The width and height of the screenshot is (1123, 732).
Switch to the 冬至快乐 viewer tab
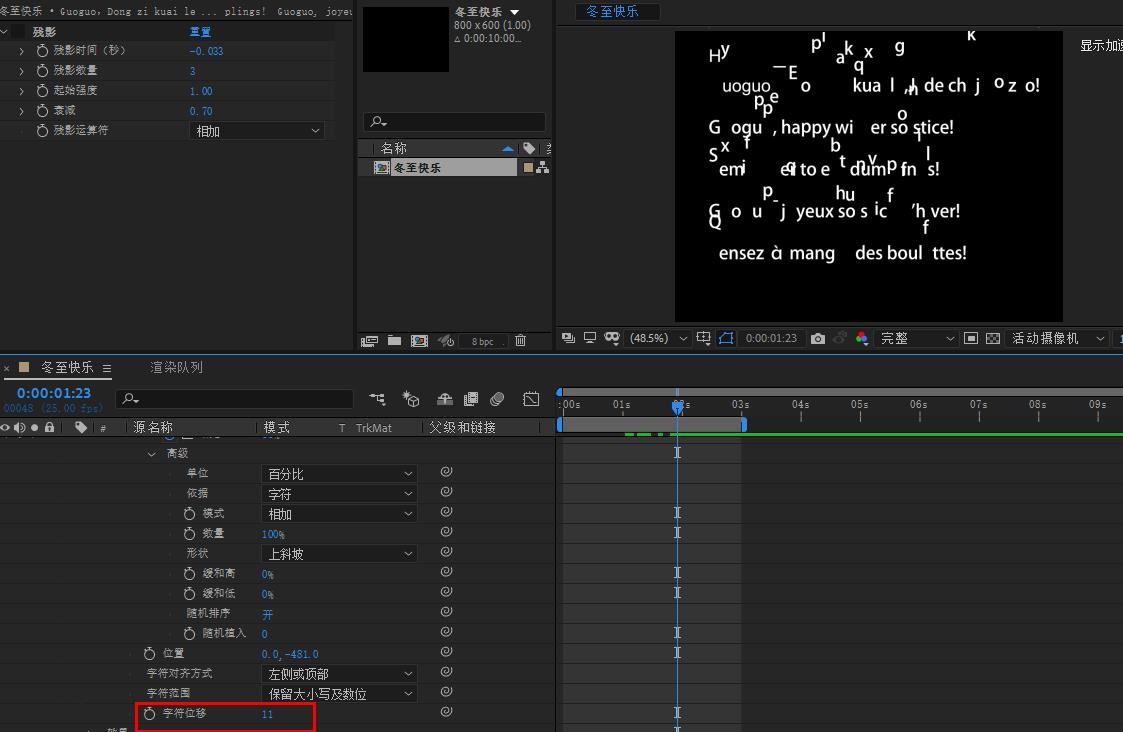pyautogui.click(x=612, y=11)
